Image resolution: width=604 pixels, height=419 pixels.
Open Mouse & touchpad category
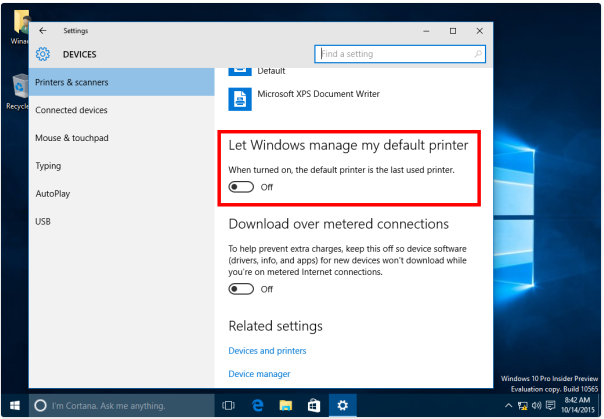pos(122,138)
